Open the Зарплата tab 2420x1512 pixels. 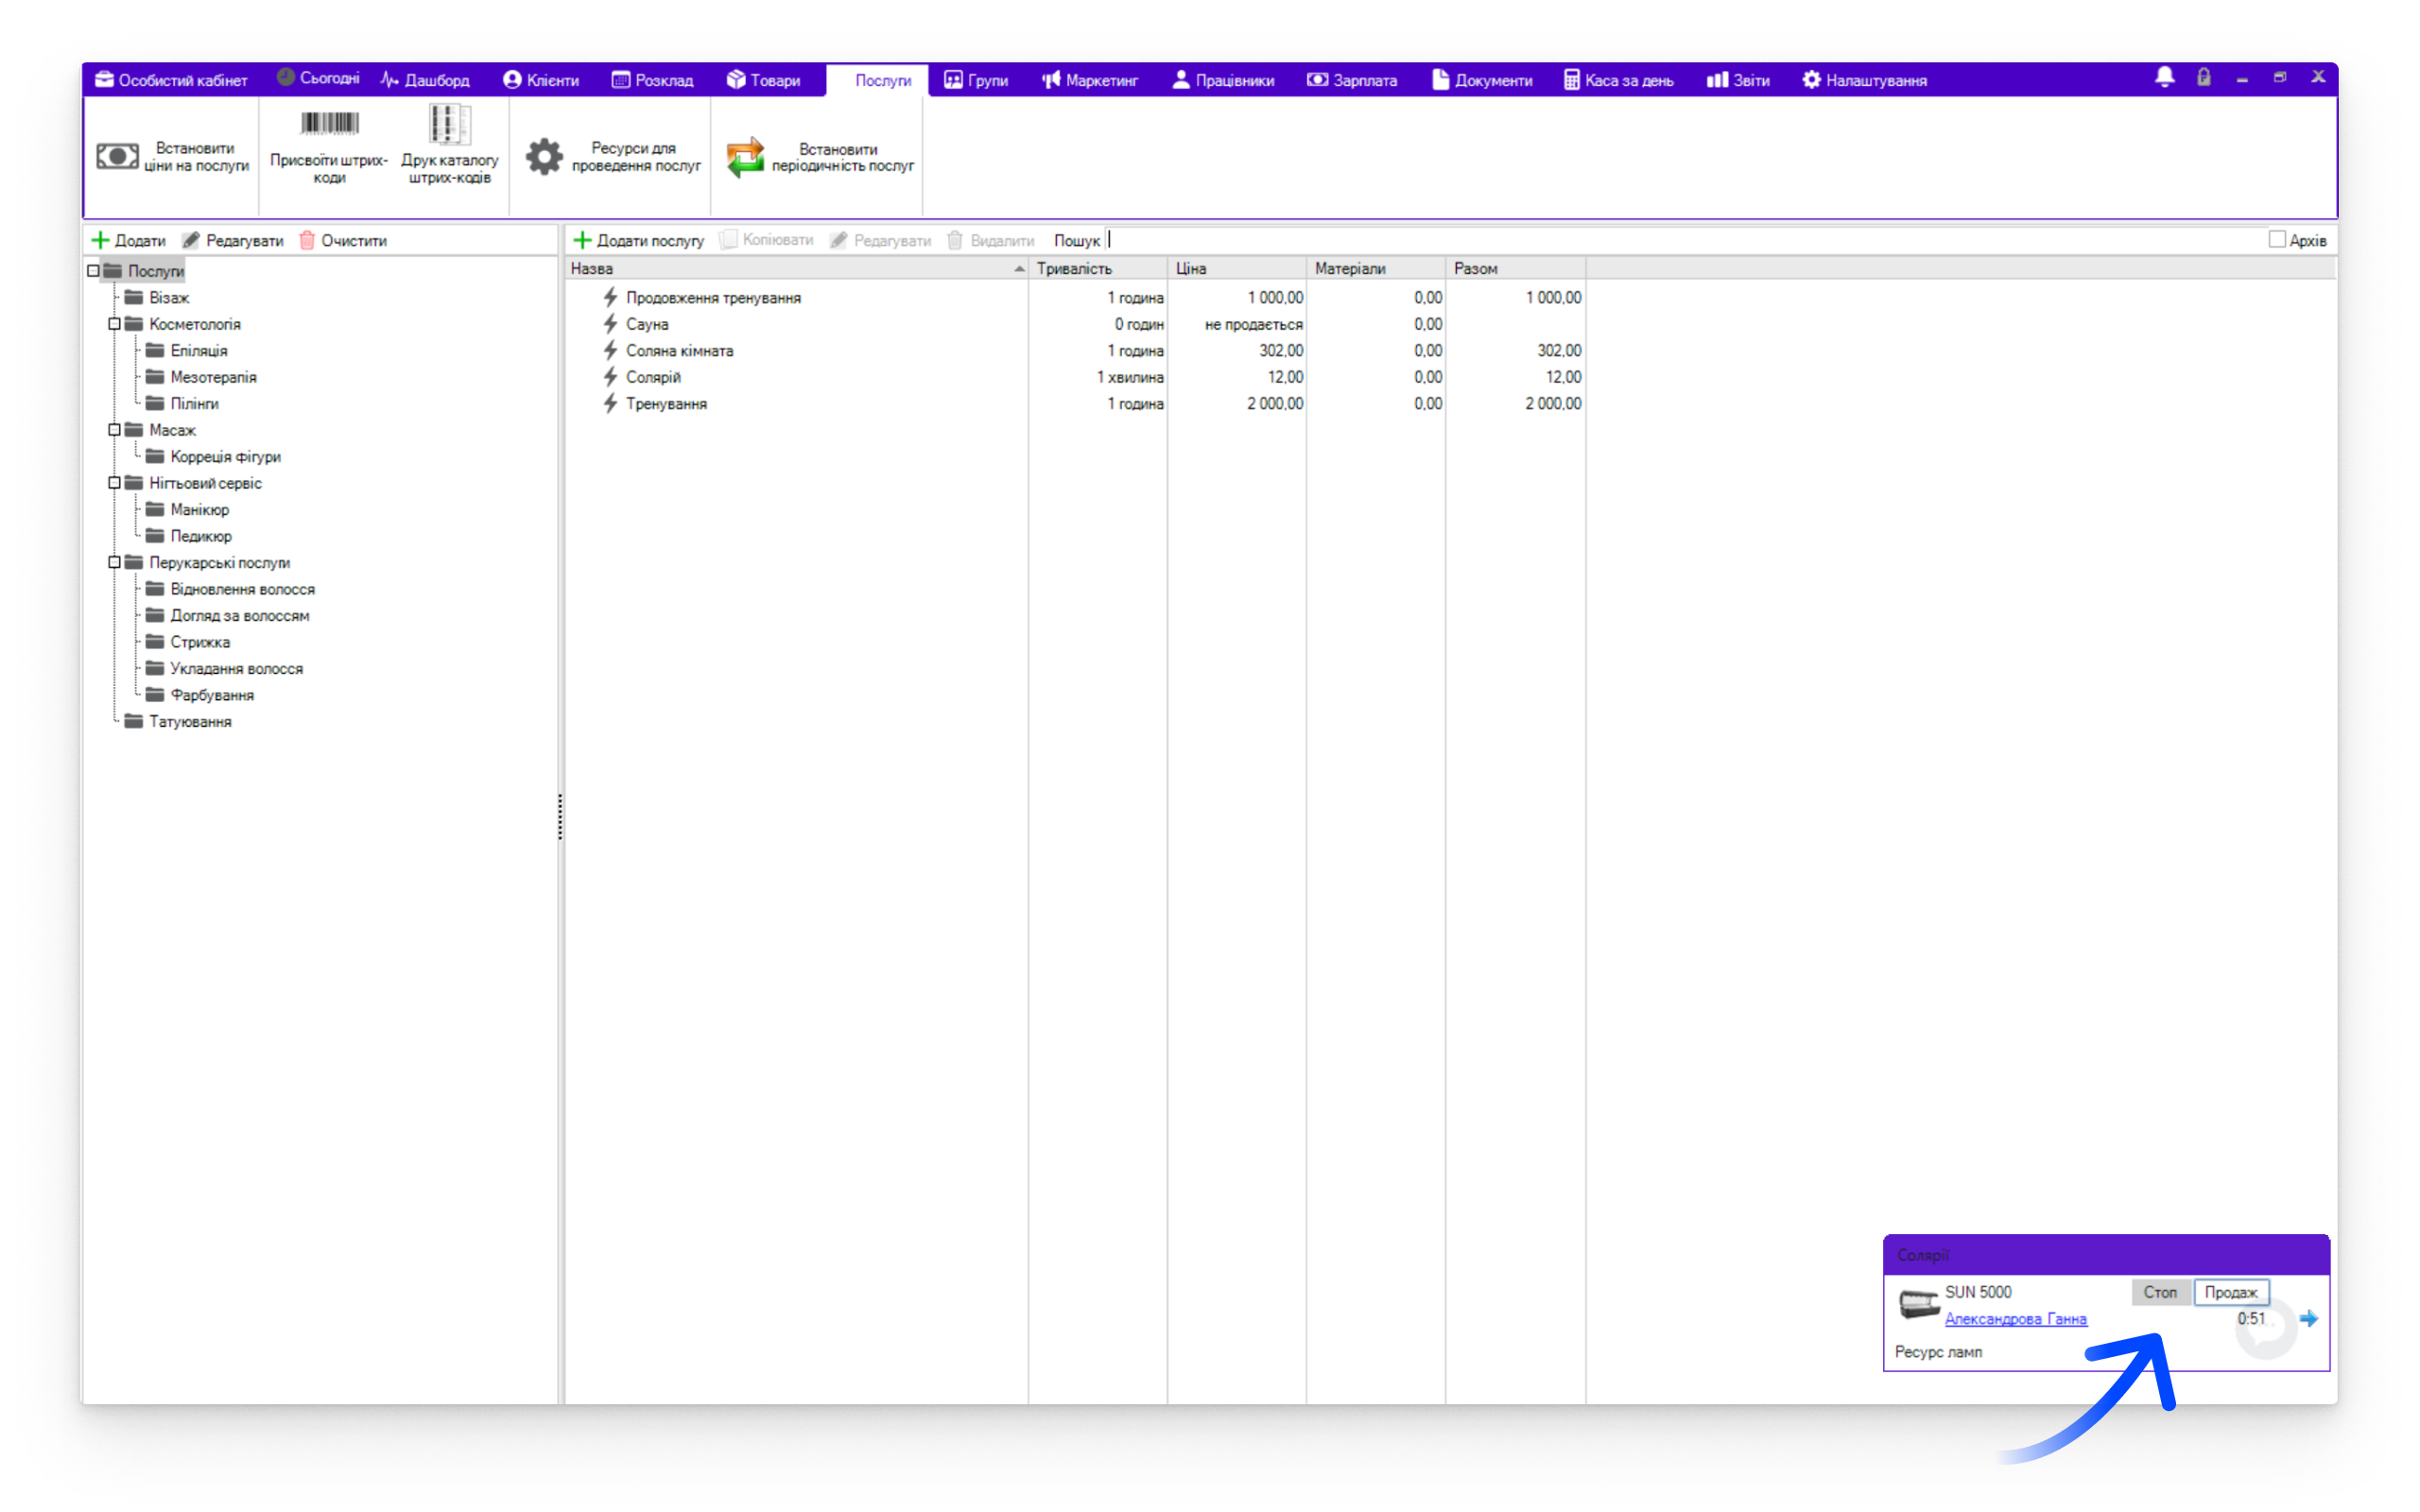[1352, 80]
